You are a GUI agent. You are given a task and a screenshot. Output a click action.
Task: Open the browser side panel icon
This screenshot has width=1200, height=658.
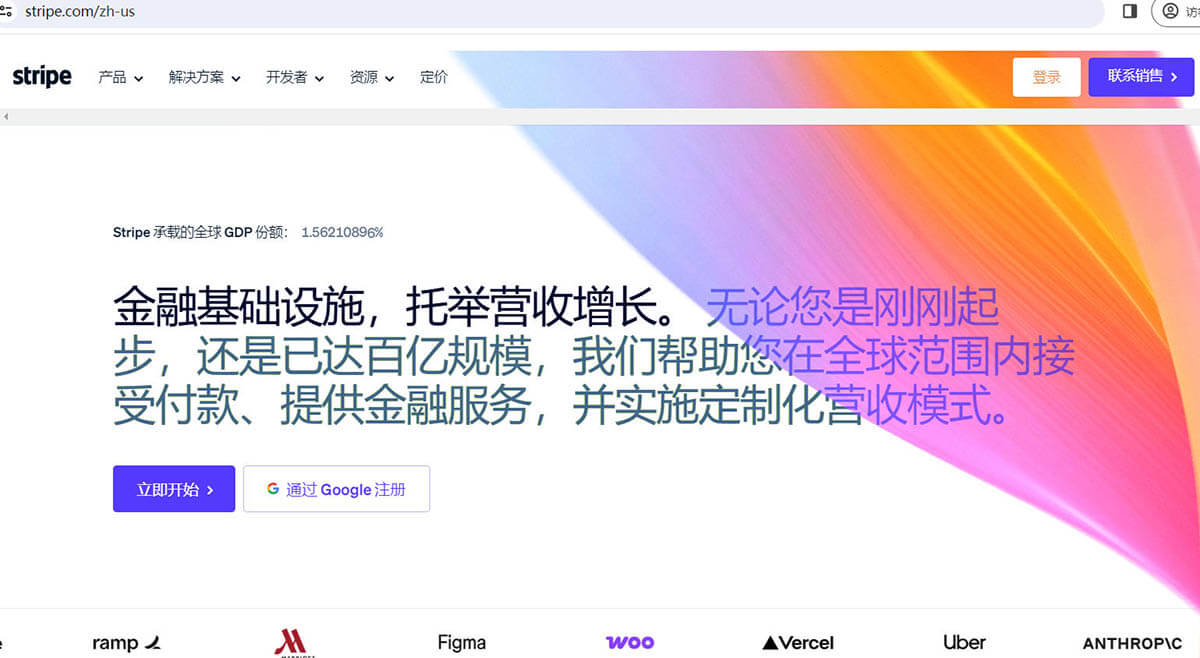click(1131, 12)
